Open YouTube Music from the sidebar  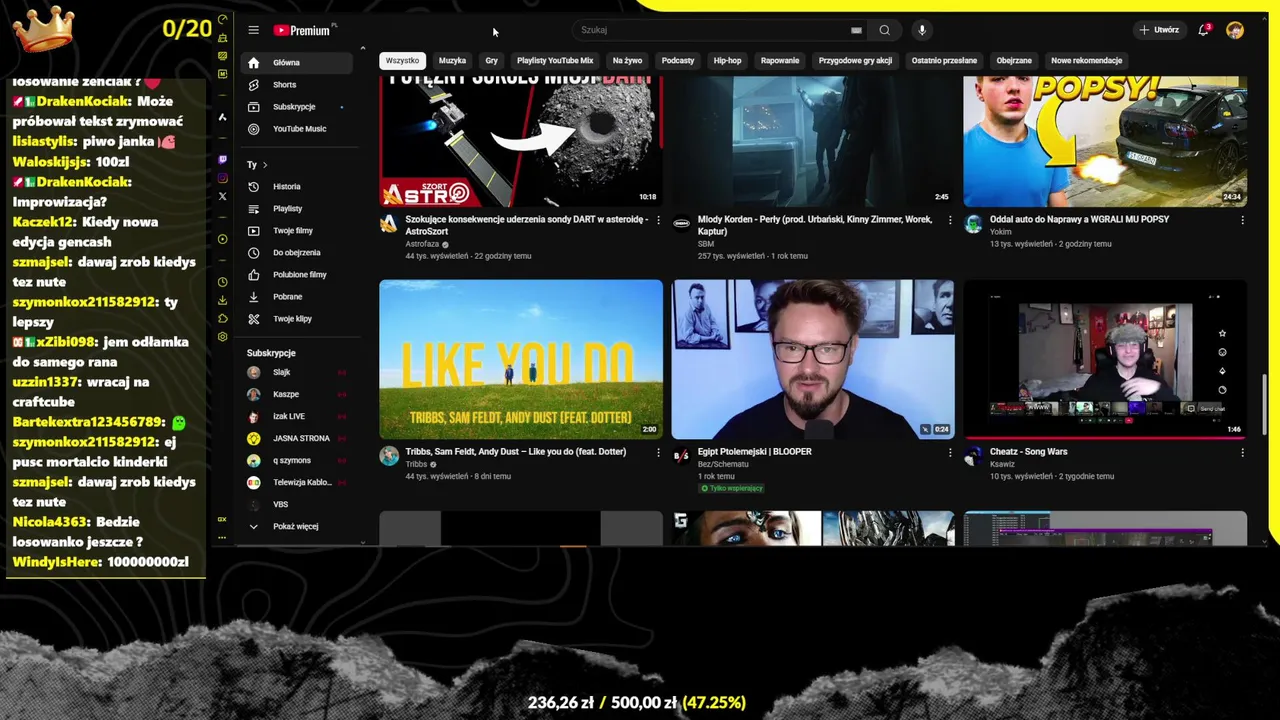(296, 129)
